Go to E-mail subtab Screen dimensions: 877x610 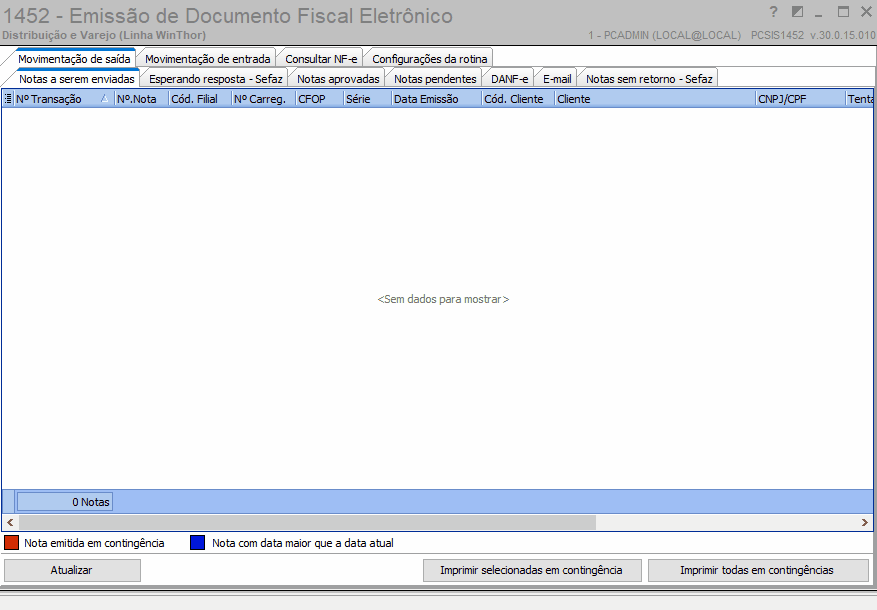point(557,79)
